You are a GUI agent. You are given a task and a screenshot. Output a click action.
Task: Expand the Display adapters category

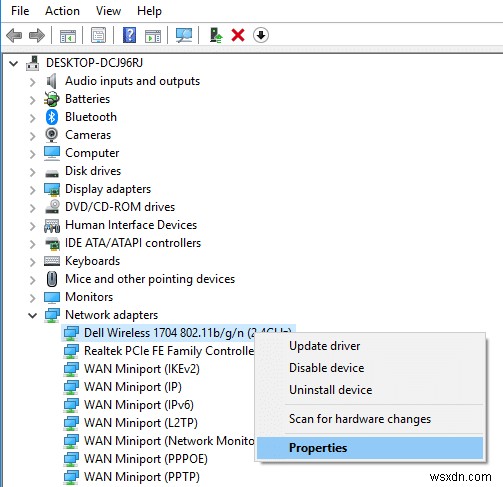32,190
